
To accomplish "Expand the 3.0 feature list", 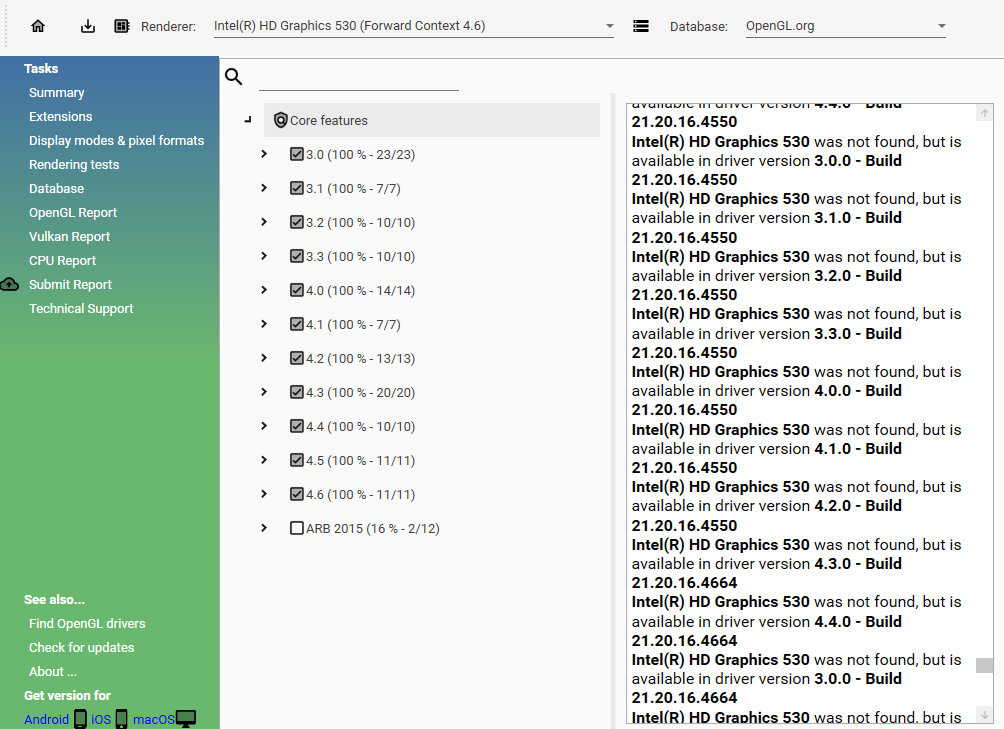I will point(264,154).
